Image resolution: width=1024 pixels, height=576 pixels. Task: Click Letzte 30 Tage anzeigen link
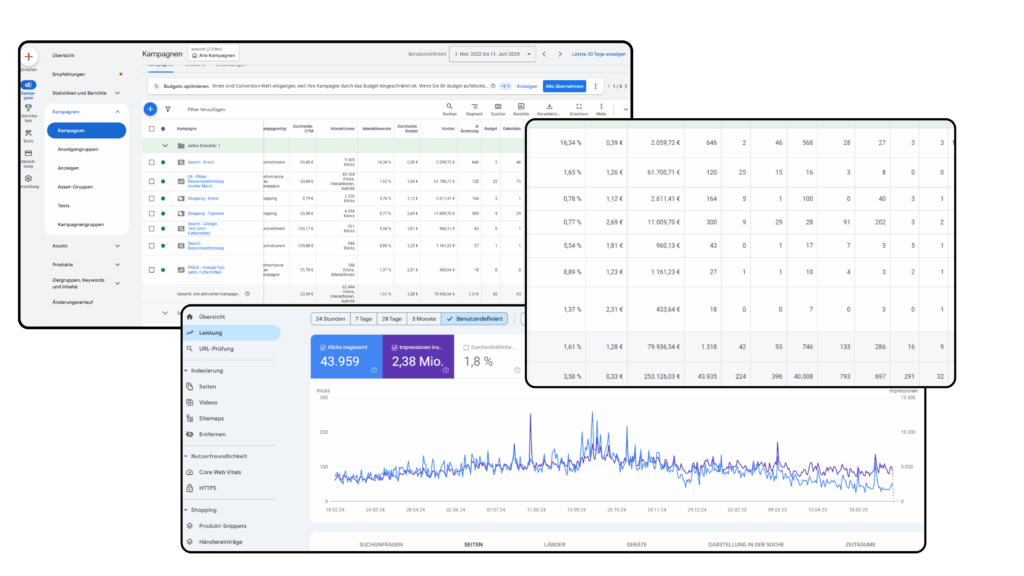[598, 53]
